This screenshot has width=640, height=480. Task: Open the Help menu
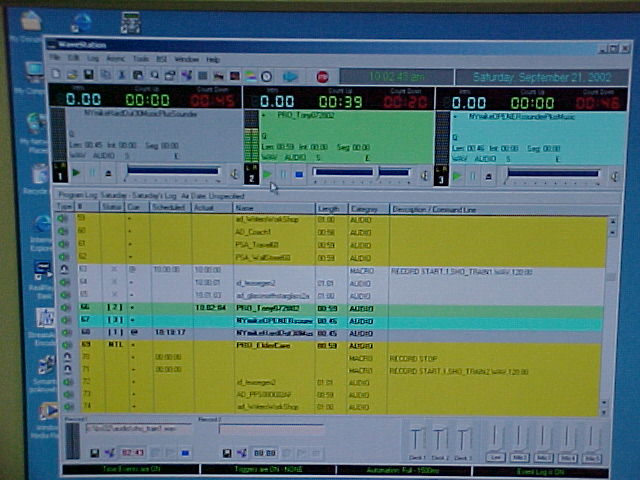[x=213, y=59]
